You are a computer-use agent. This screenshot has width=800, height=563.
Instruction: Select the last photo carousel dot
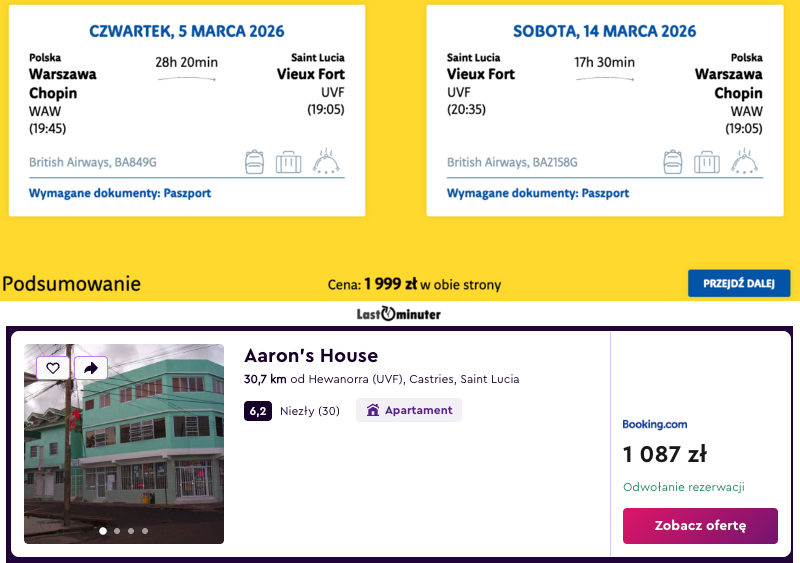point(145,531)
